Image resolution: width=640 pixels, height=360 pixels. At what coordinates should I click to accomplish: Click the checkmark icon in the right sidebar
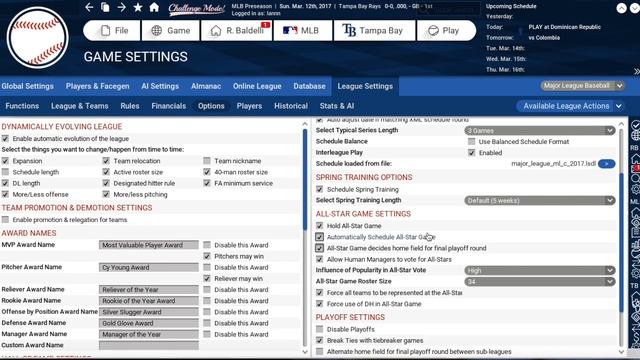tap(635, 124)
